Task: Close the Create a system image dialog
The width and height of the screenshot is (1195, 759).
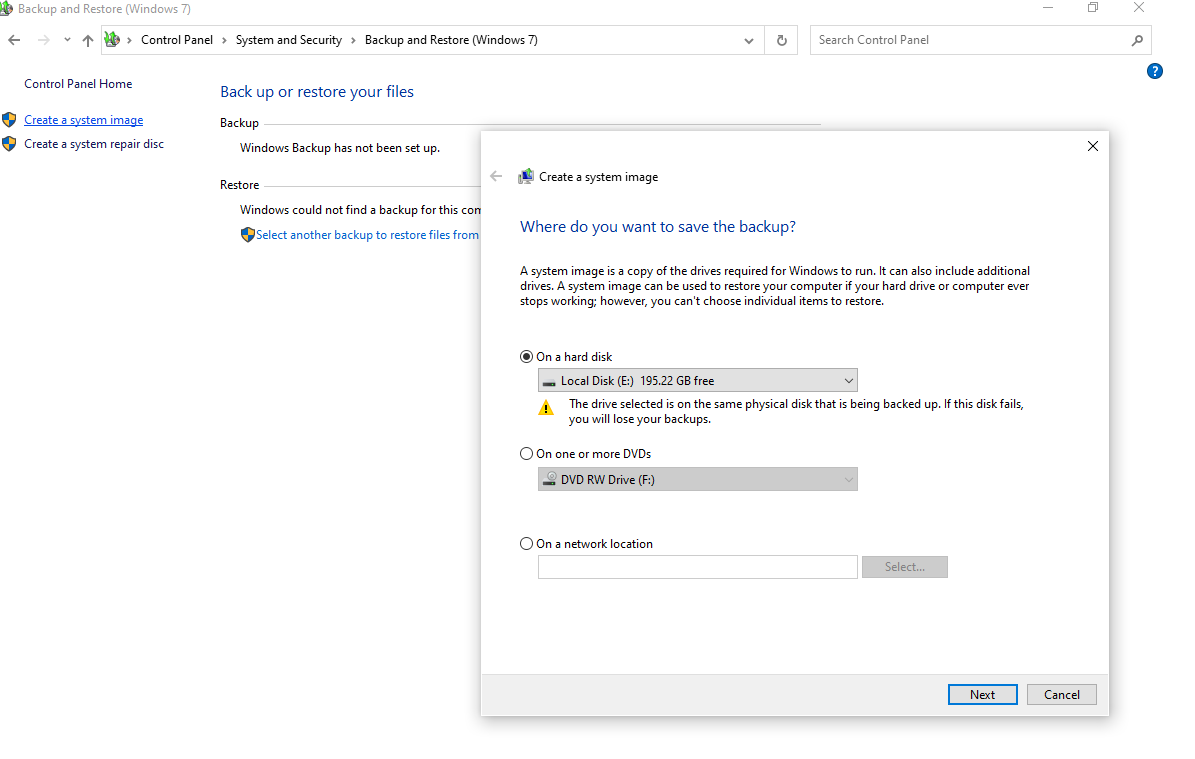Action: tap(1092, 146)
